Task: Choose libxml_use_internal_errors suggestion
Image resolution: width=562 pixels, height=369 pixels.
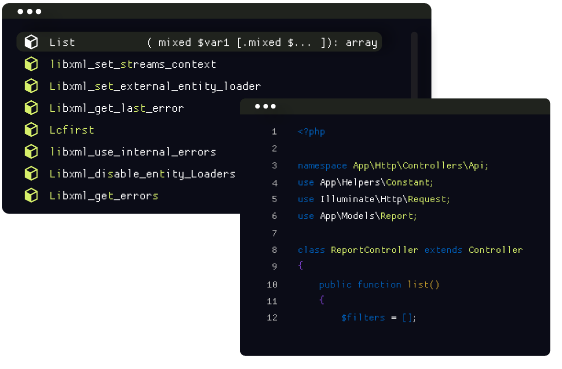Action: [x=133, y=152]
